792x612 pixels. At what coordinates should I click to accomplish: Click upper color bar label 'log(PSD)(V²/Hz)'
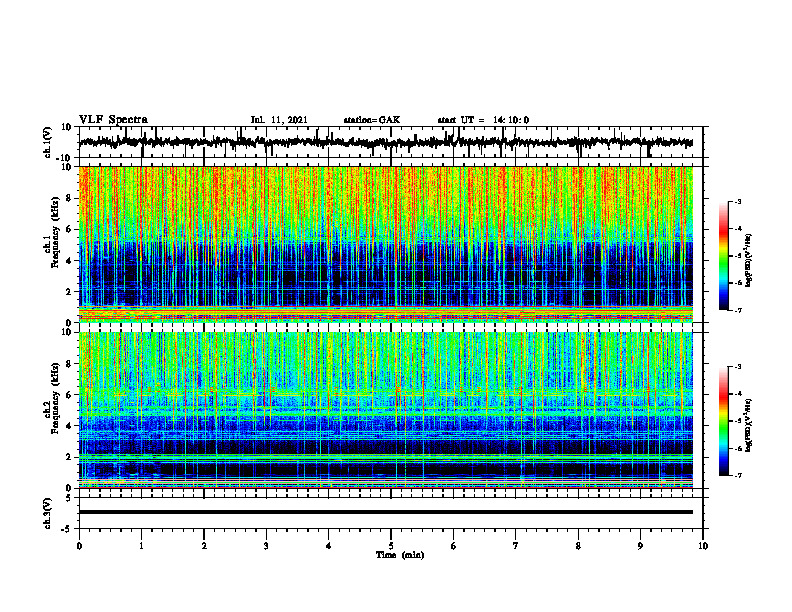pyautogui.click(x=748, y=260)
